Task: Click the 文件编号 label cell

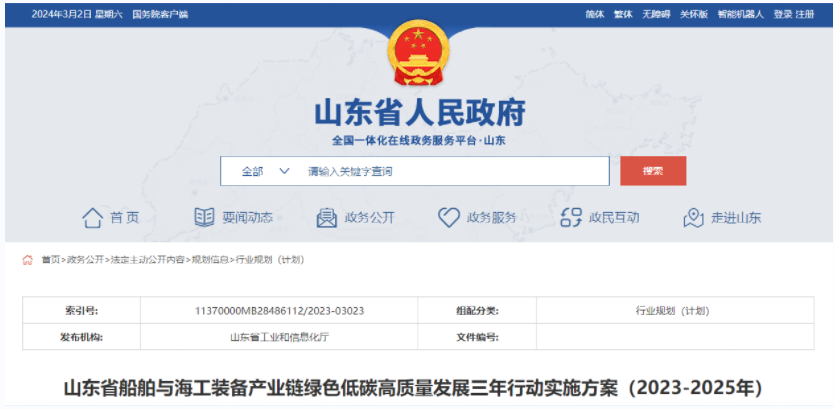Action: pos(477,337)
